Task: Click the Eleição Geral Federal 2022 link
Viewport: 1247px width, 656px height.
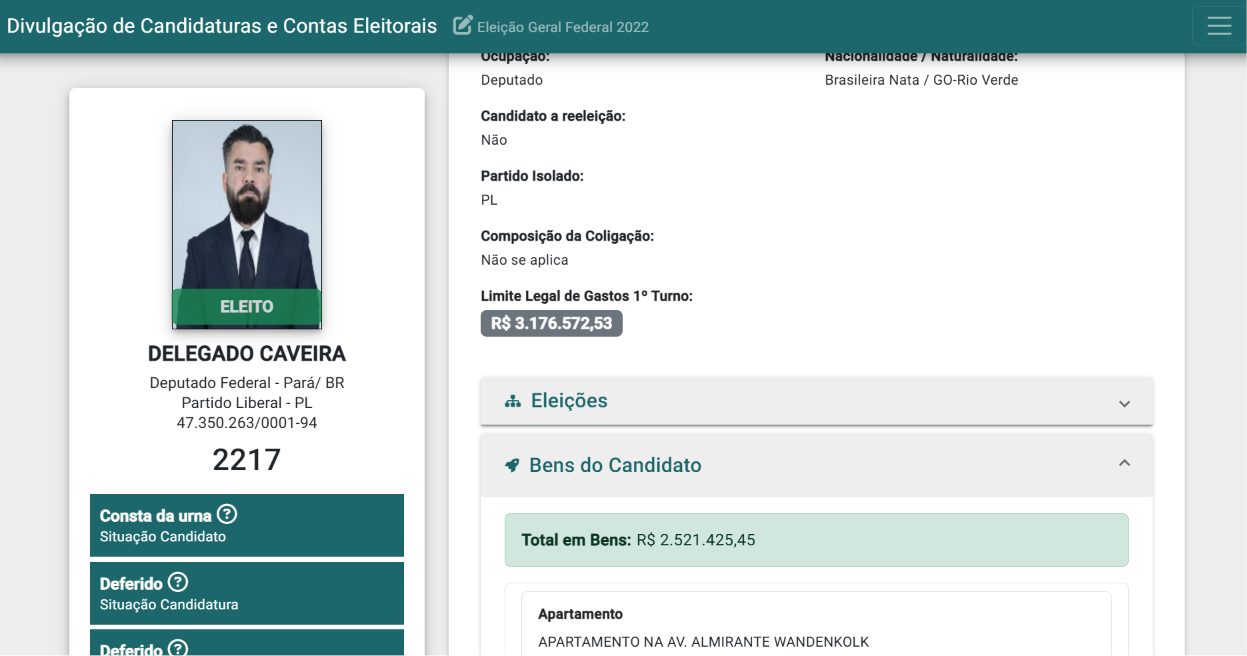Action: [x=563, y=27]
